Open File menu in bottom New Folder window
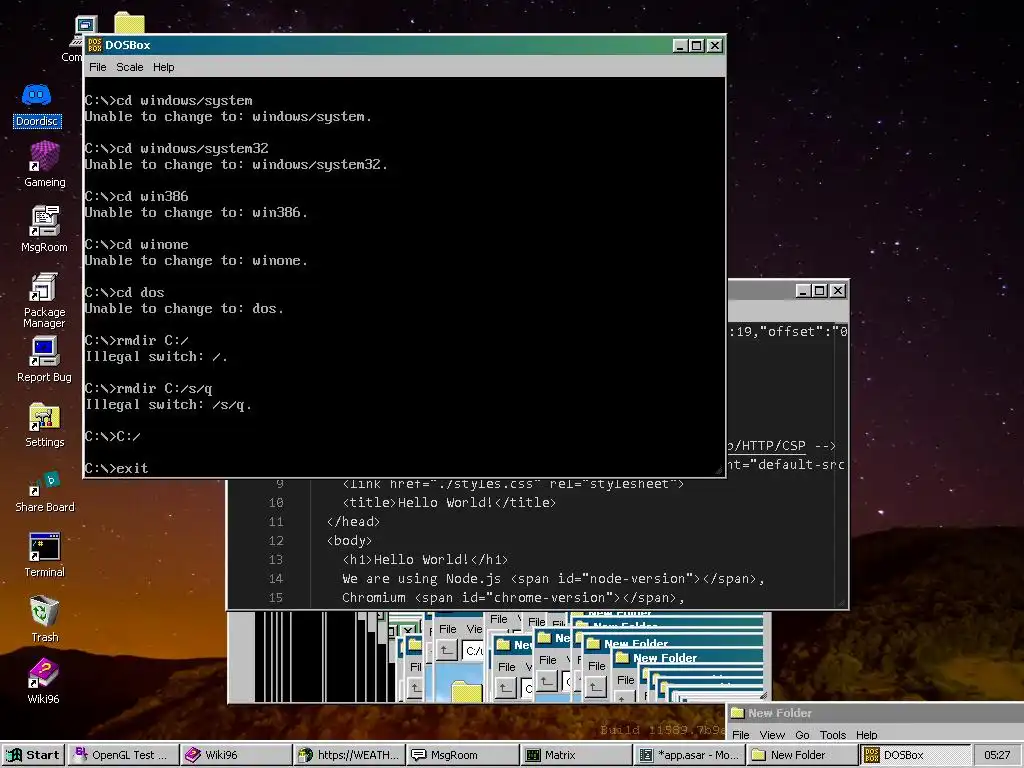 [741, 735]
